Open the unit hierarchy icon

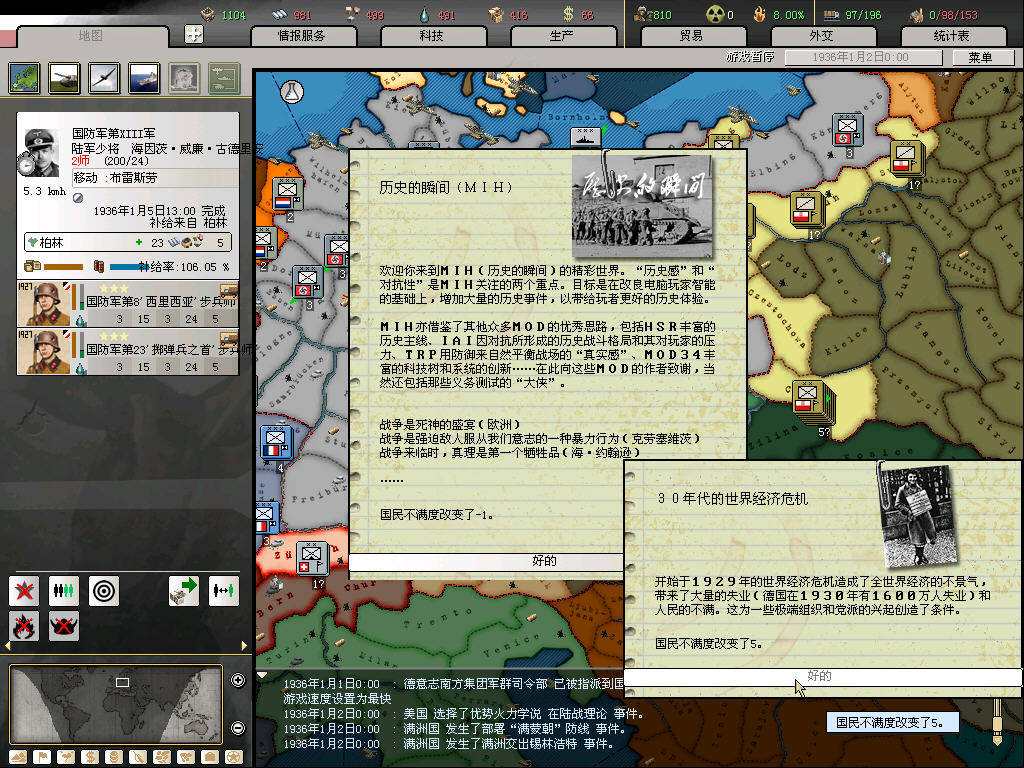(224, 78)
